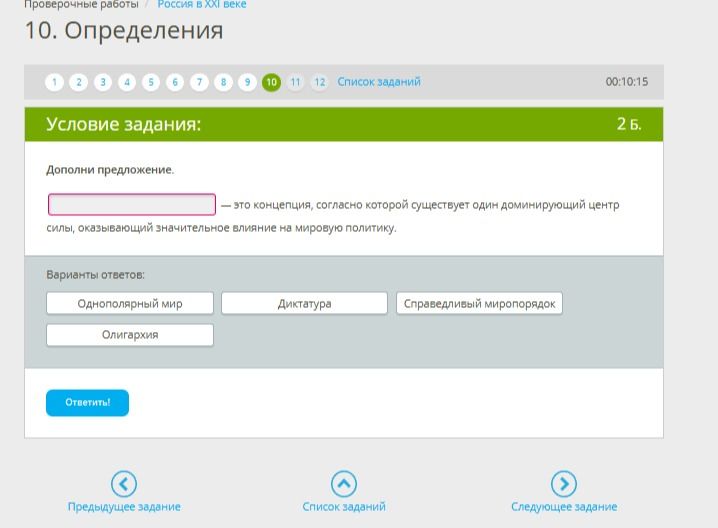
Task: Click the previous task left-arrow icon
Action: click(x=124, y=484)
